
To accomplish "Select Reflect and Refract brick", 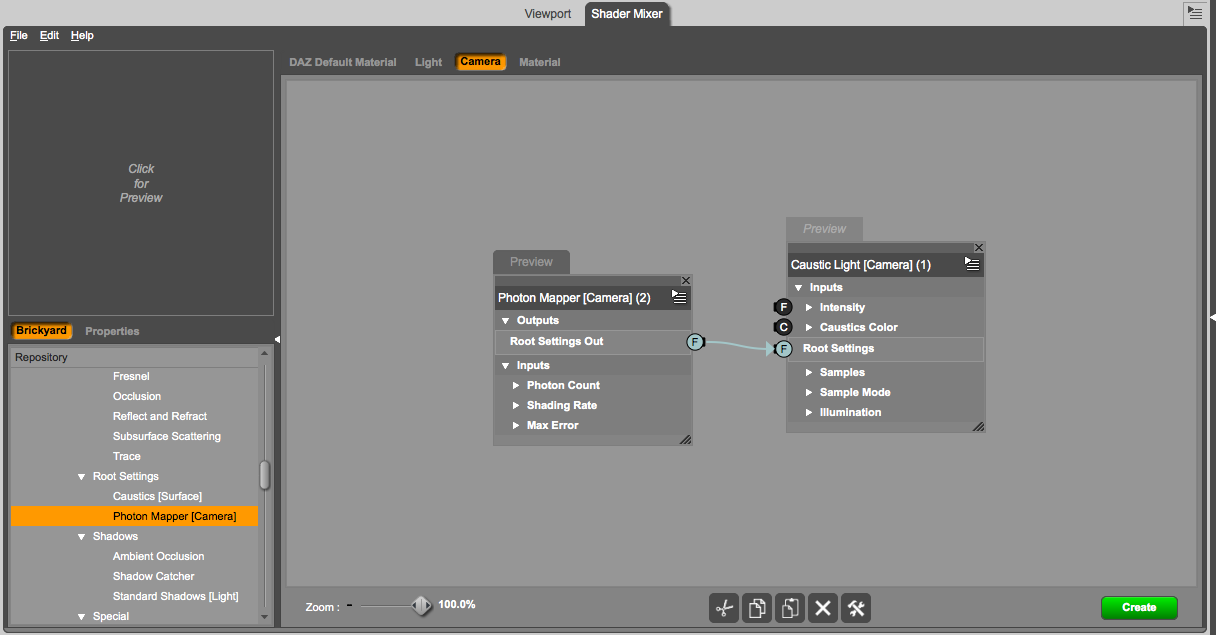I will tap(160, 417).
